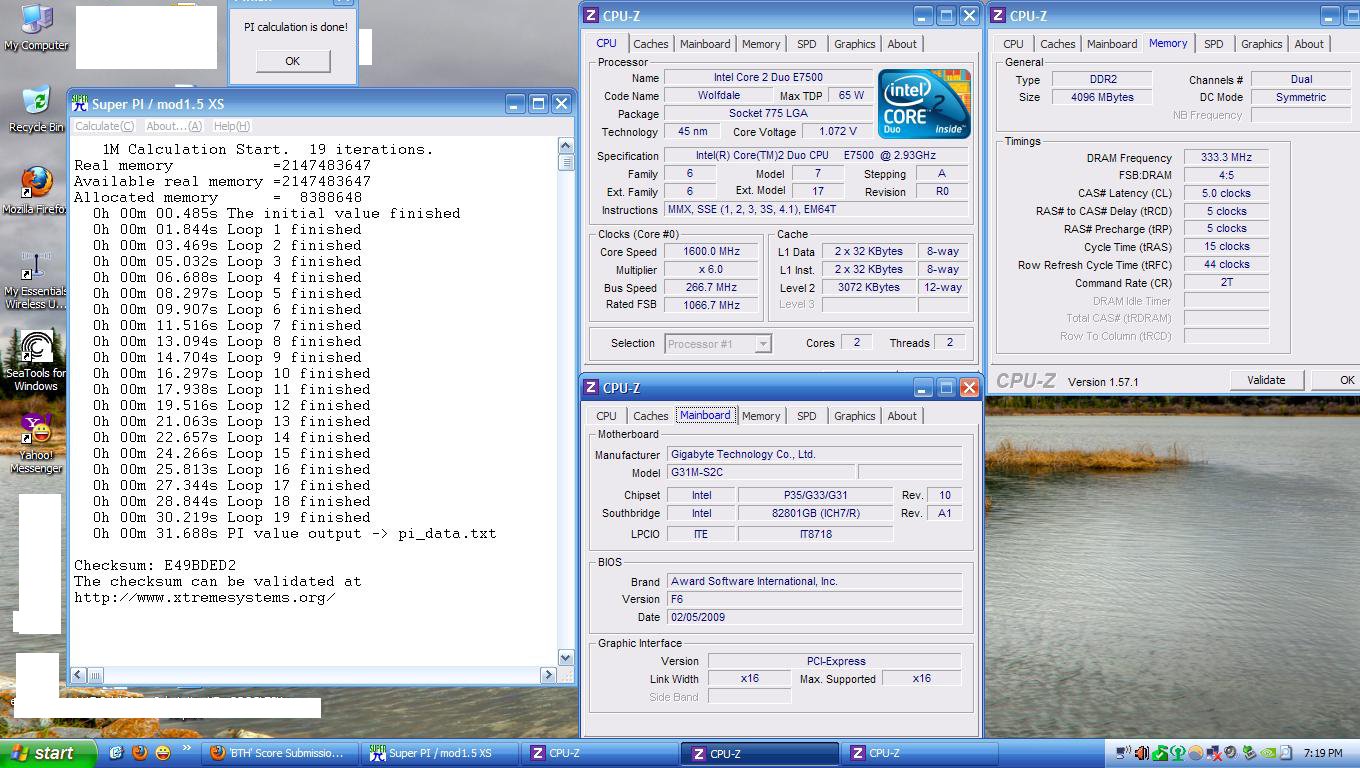
Task: Open the Recycle Bin desktop icon
Action: (x=36, y=110)
